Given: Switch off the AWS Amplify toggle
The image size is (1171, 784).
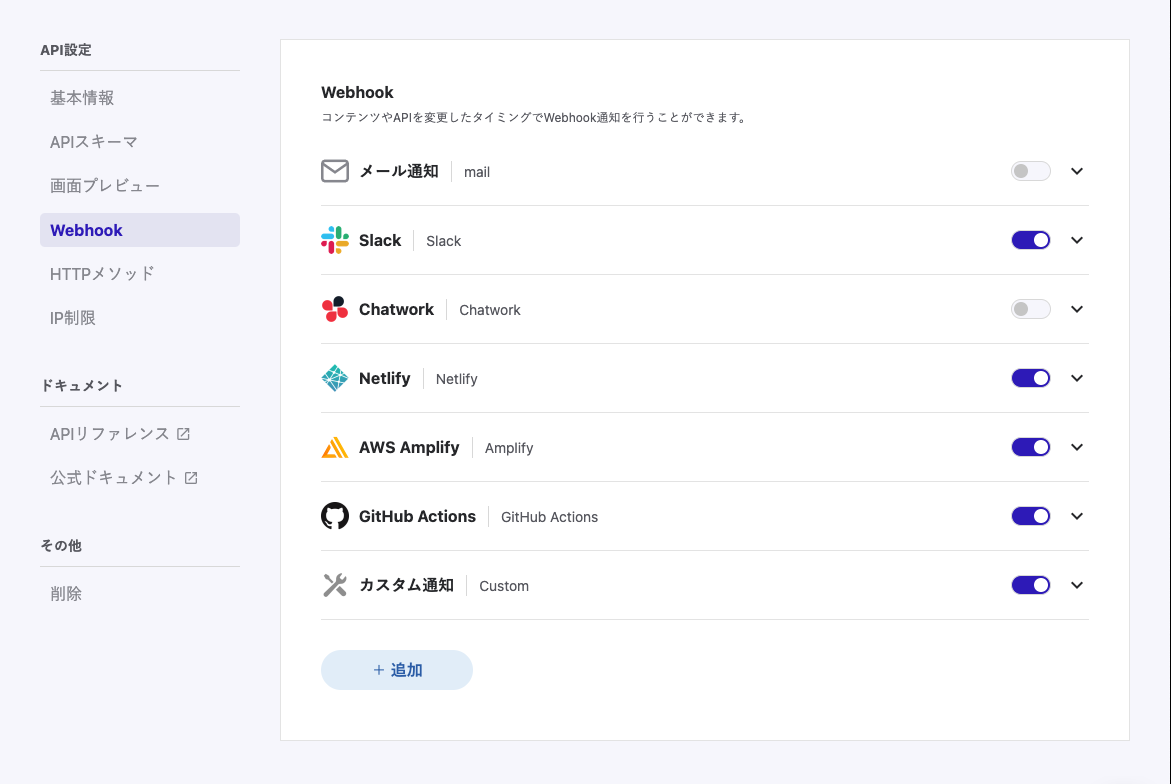Looking at the screenshot, I should point(1031,447).
